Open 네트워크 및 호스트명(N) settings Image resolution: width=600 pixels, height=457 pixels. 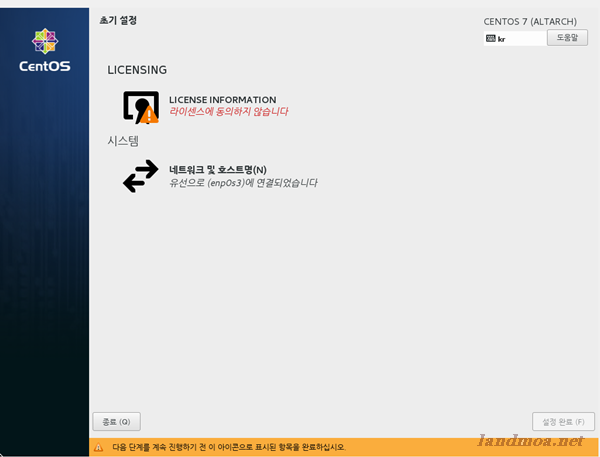tap(218, 170)
